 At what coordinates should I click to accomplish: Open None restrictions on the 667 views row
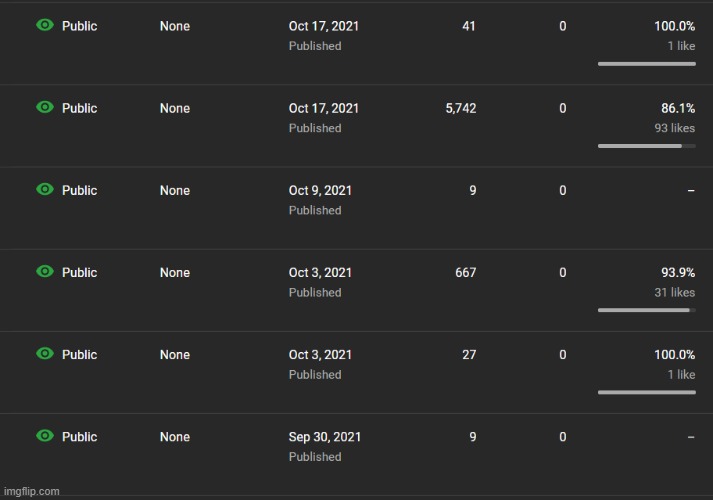tap(175, 273)
